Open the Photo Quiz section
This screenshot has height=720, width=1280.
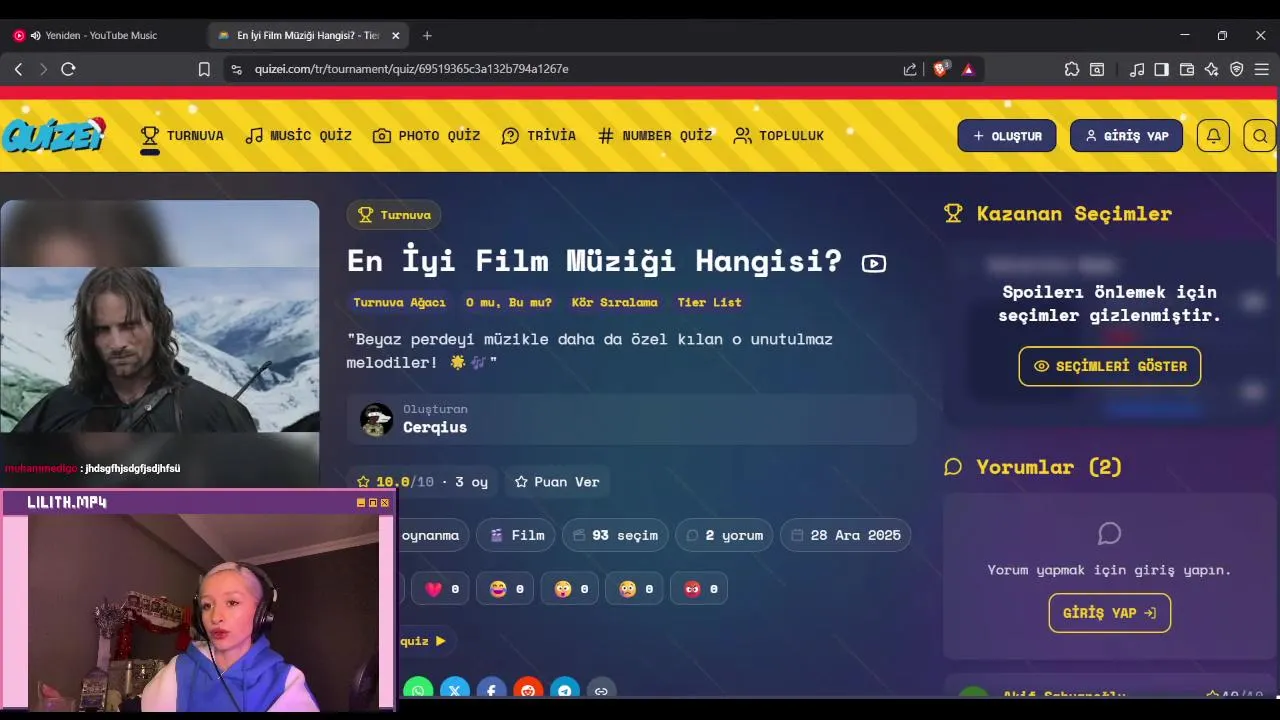pos(427,136)
